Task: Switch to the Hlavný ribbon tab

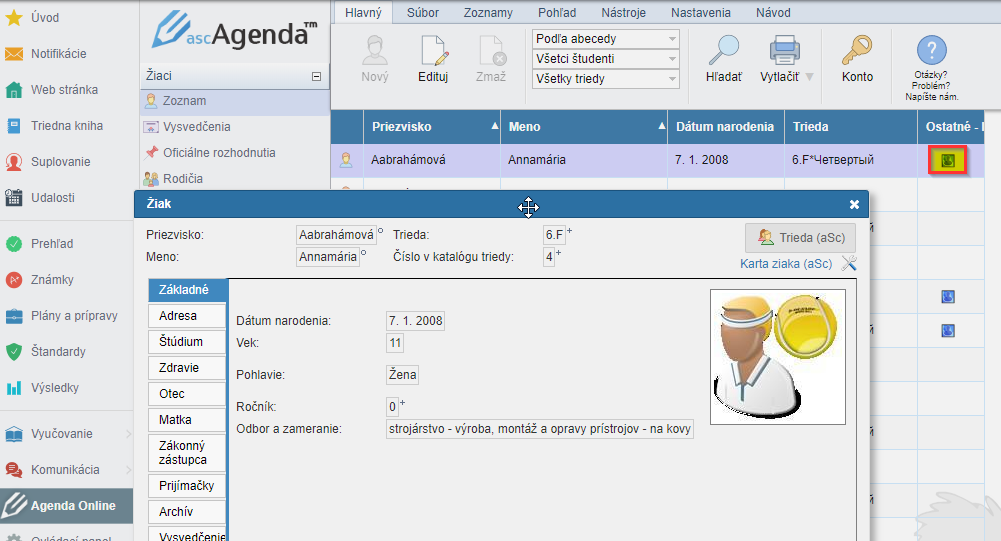Action: pyautogui.click(x=363, y=13)
